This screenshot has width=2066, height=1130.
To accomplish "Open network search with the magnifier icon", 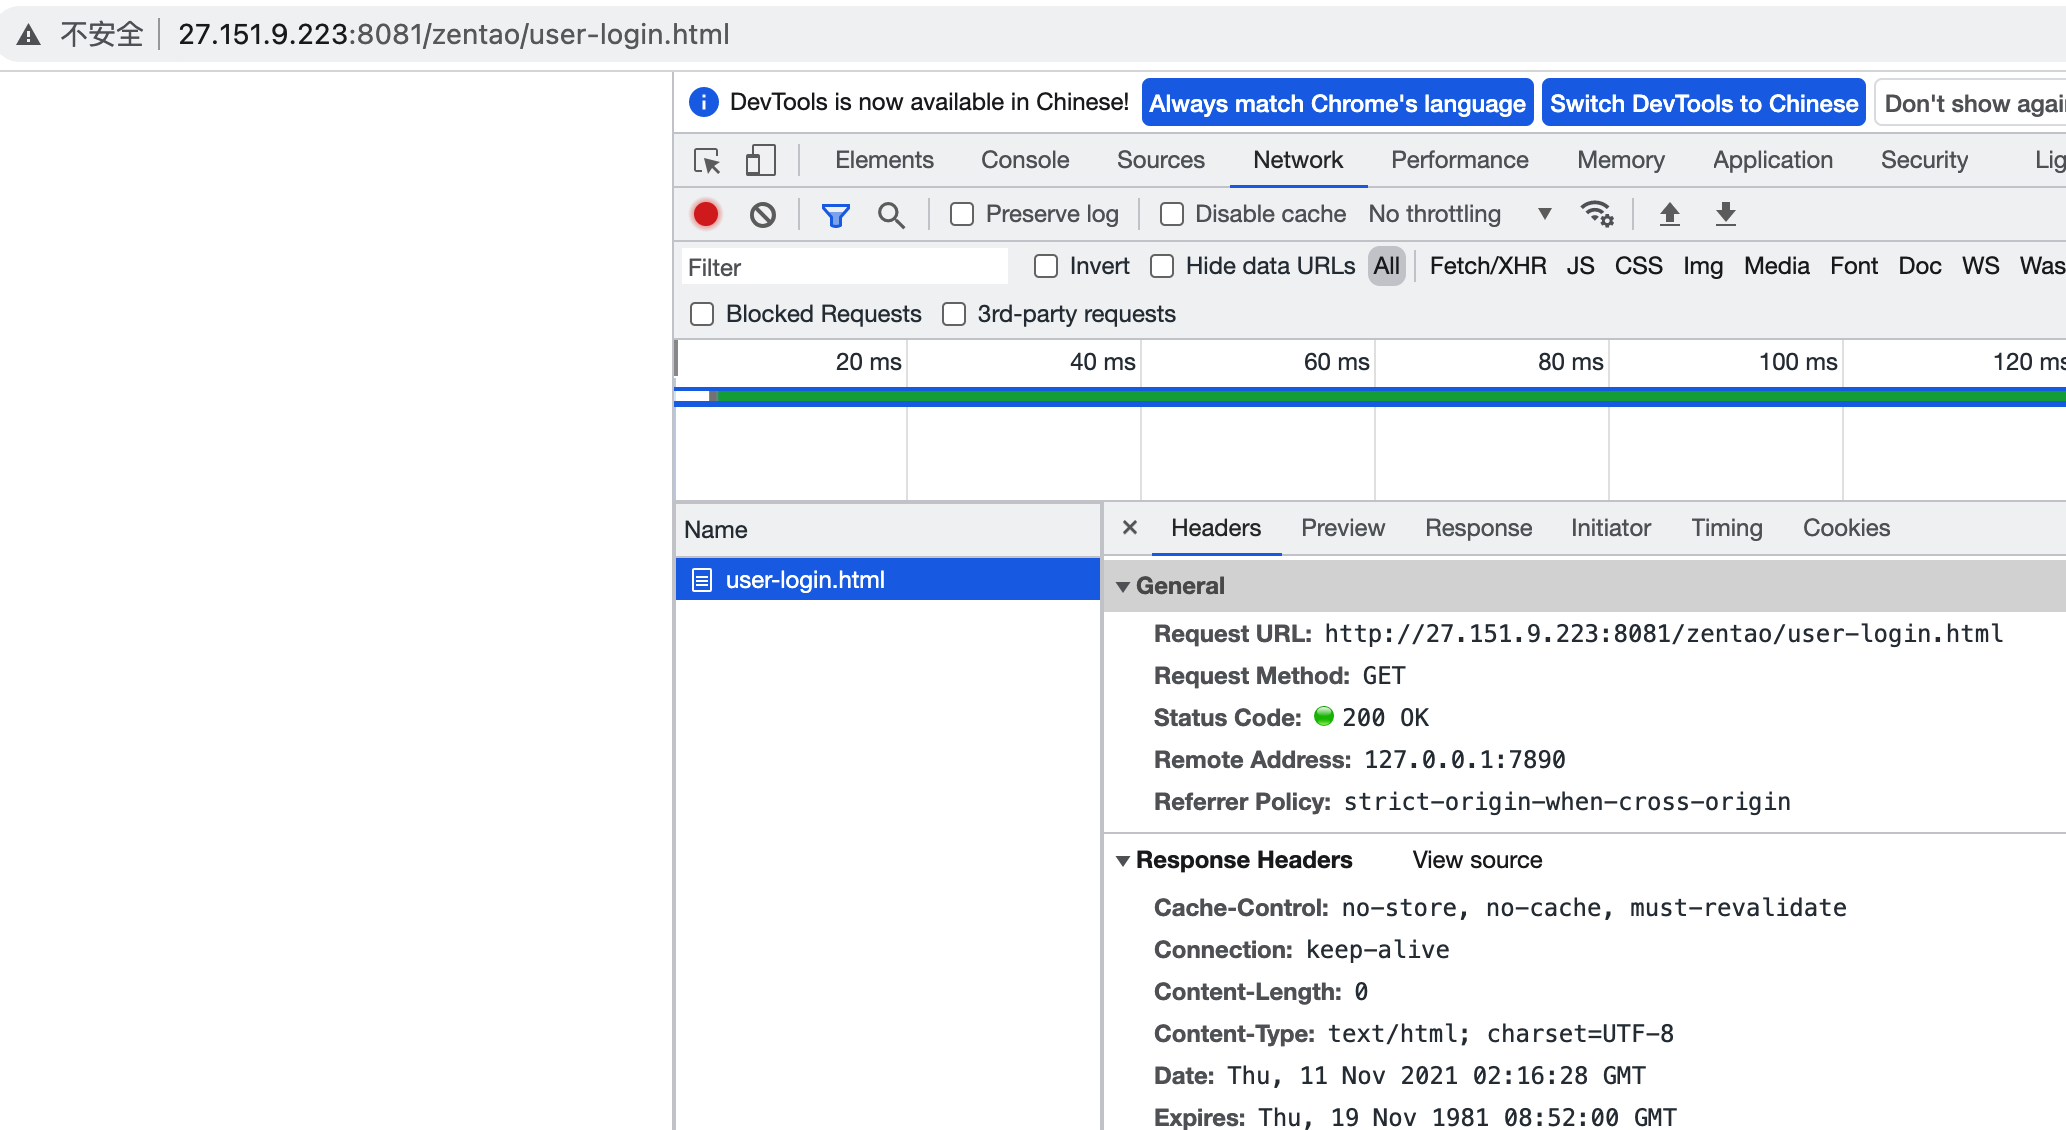I will (890, 214).
